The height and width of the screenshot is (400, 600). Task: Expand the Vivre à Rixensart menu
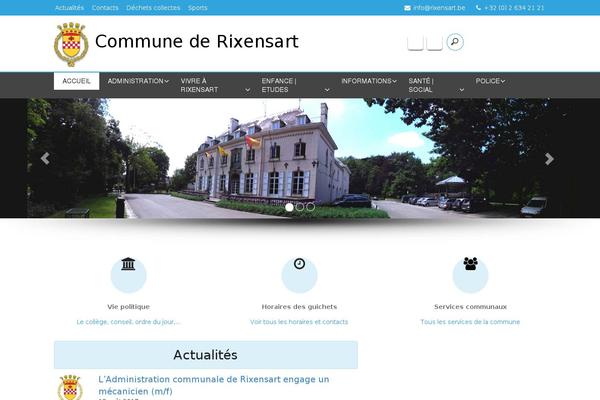[215, 85]
